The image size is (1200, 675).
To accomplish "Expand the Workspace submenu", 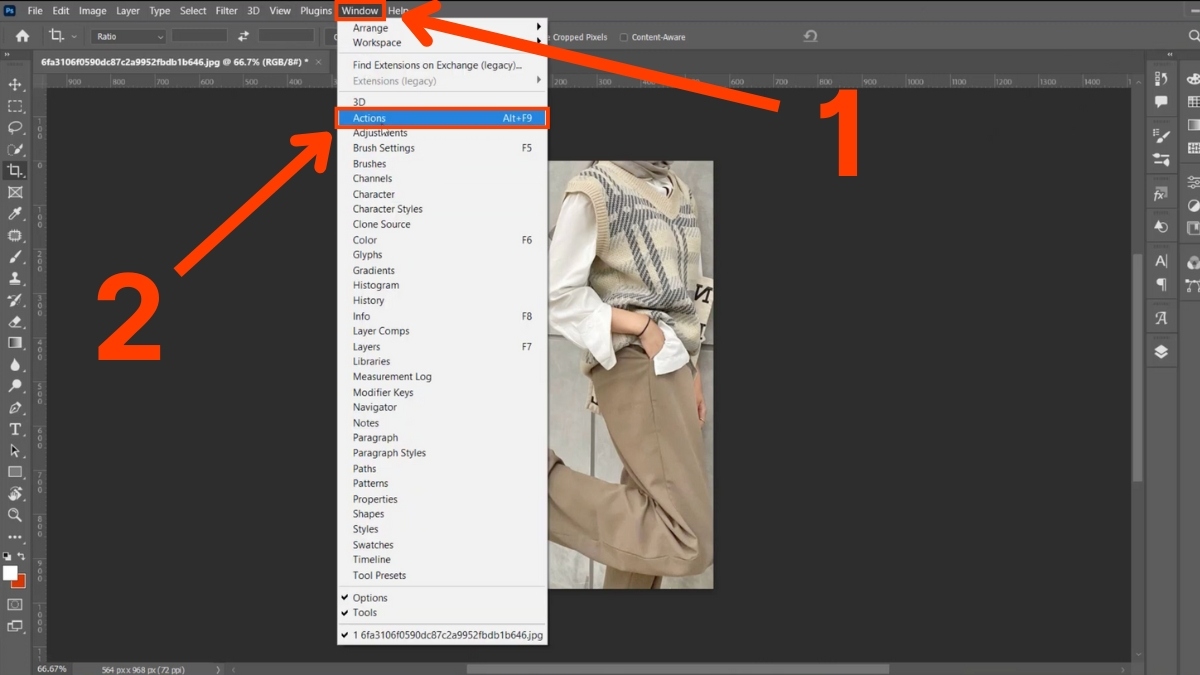I will [442, 43].
